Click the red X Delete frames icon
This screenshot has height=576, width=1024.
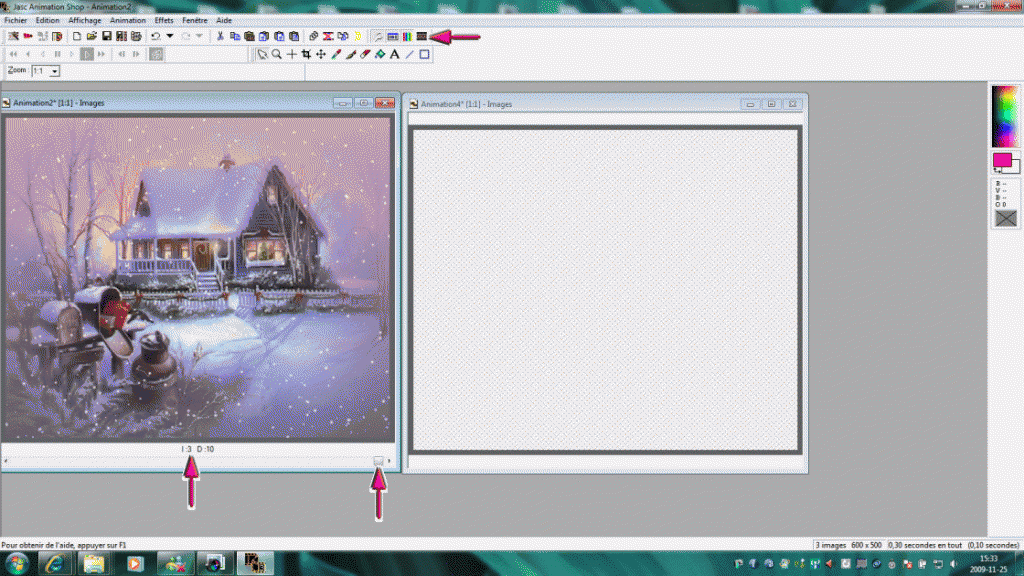coord(328,37)
